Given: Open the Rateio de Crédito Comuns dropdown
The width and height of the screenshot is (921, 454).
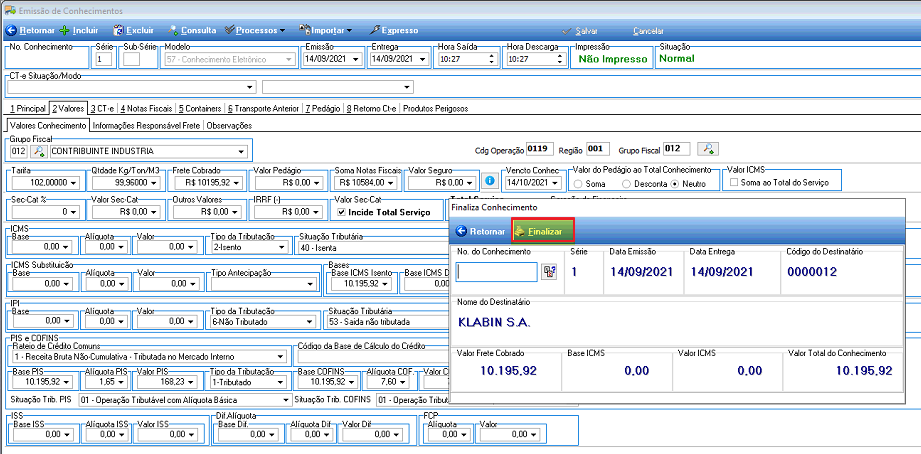Looking at the screenshot, I should point(281,357).
